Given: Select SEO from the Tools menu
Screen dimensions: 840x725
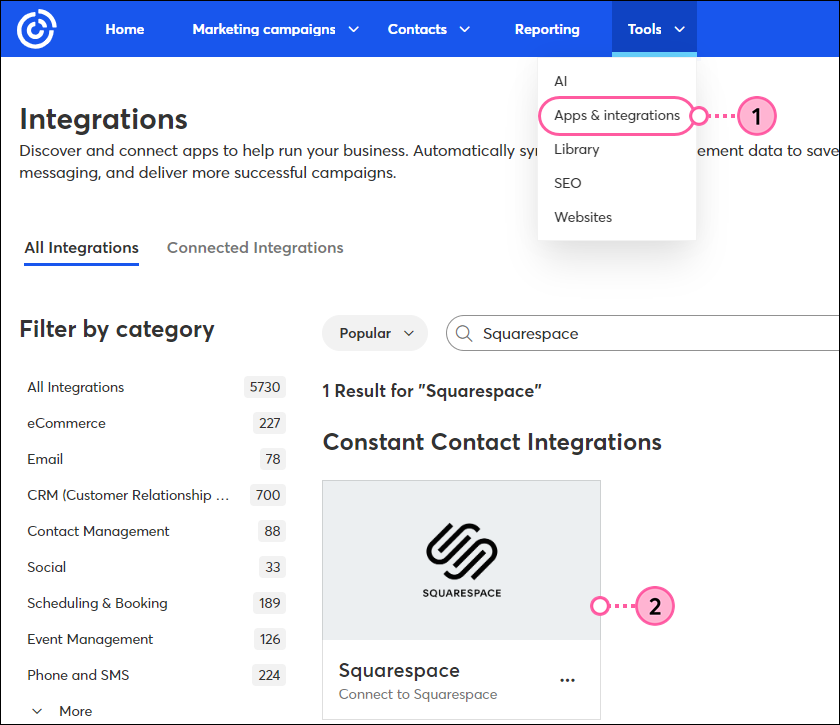Looking at the screenshot, I should click(567, 183).
